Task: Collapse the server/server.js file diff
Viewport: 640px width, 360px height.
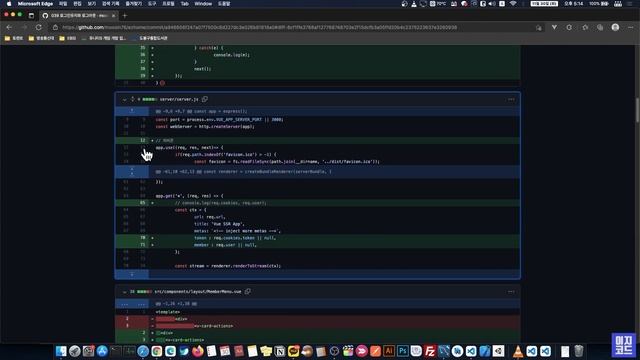Action: coord(124,99)
